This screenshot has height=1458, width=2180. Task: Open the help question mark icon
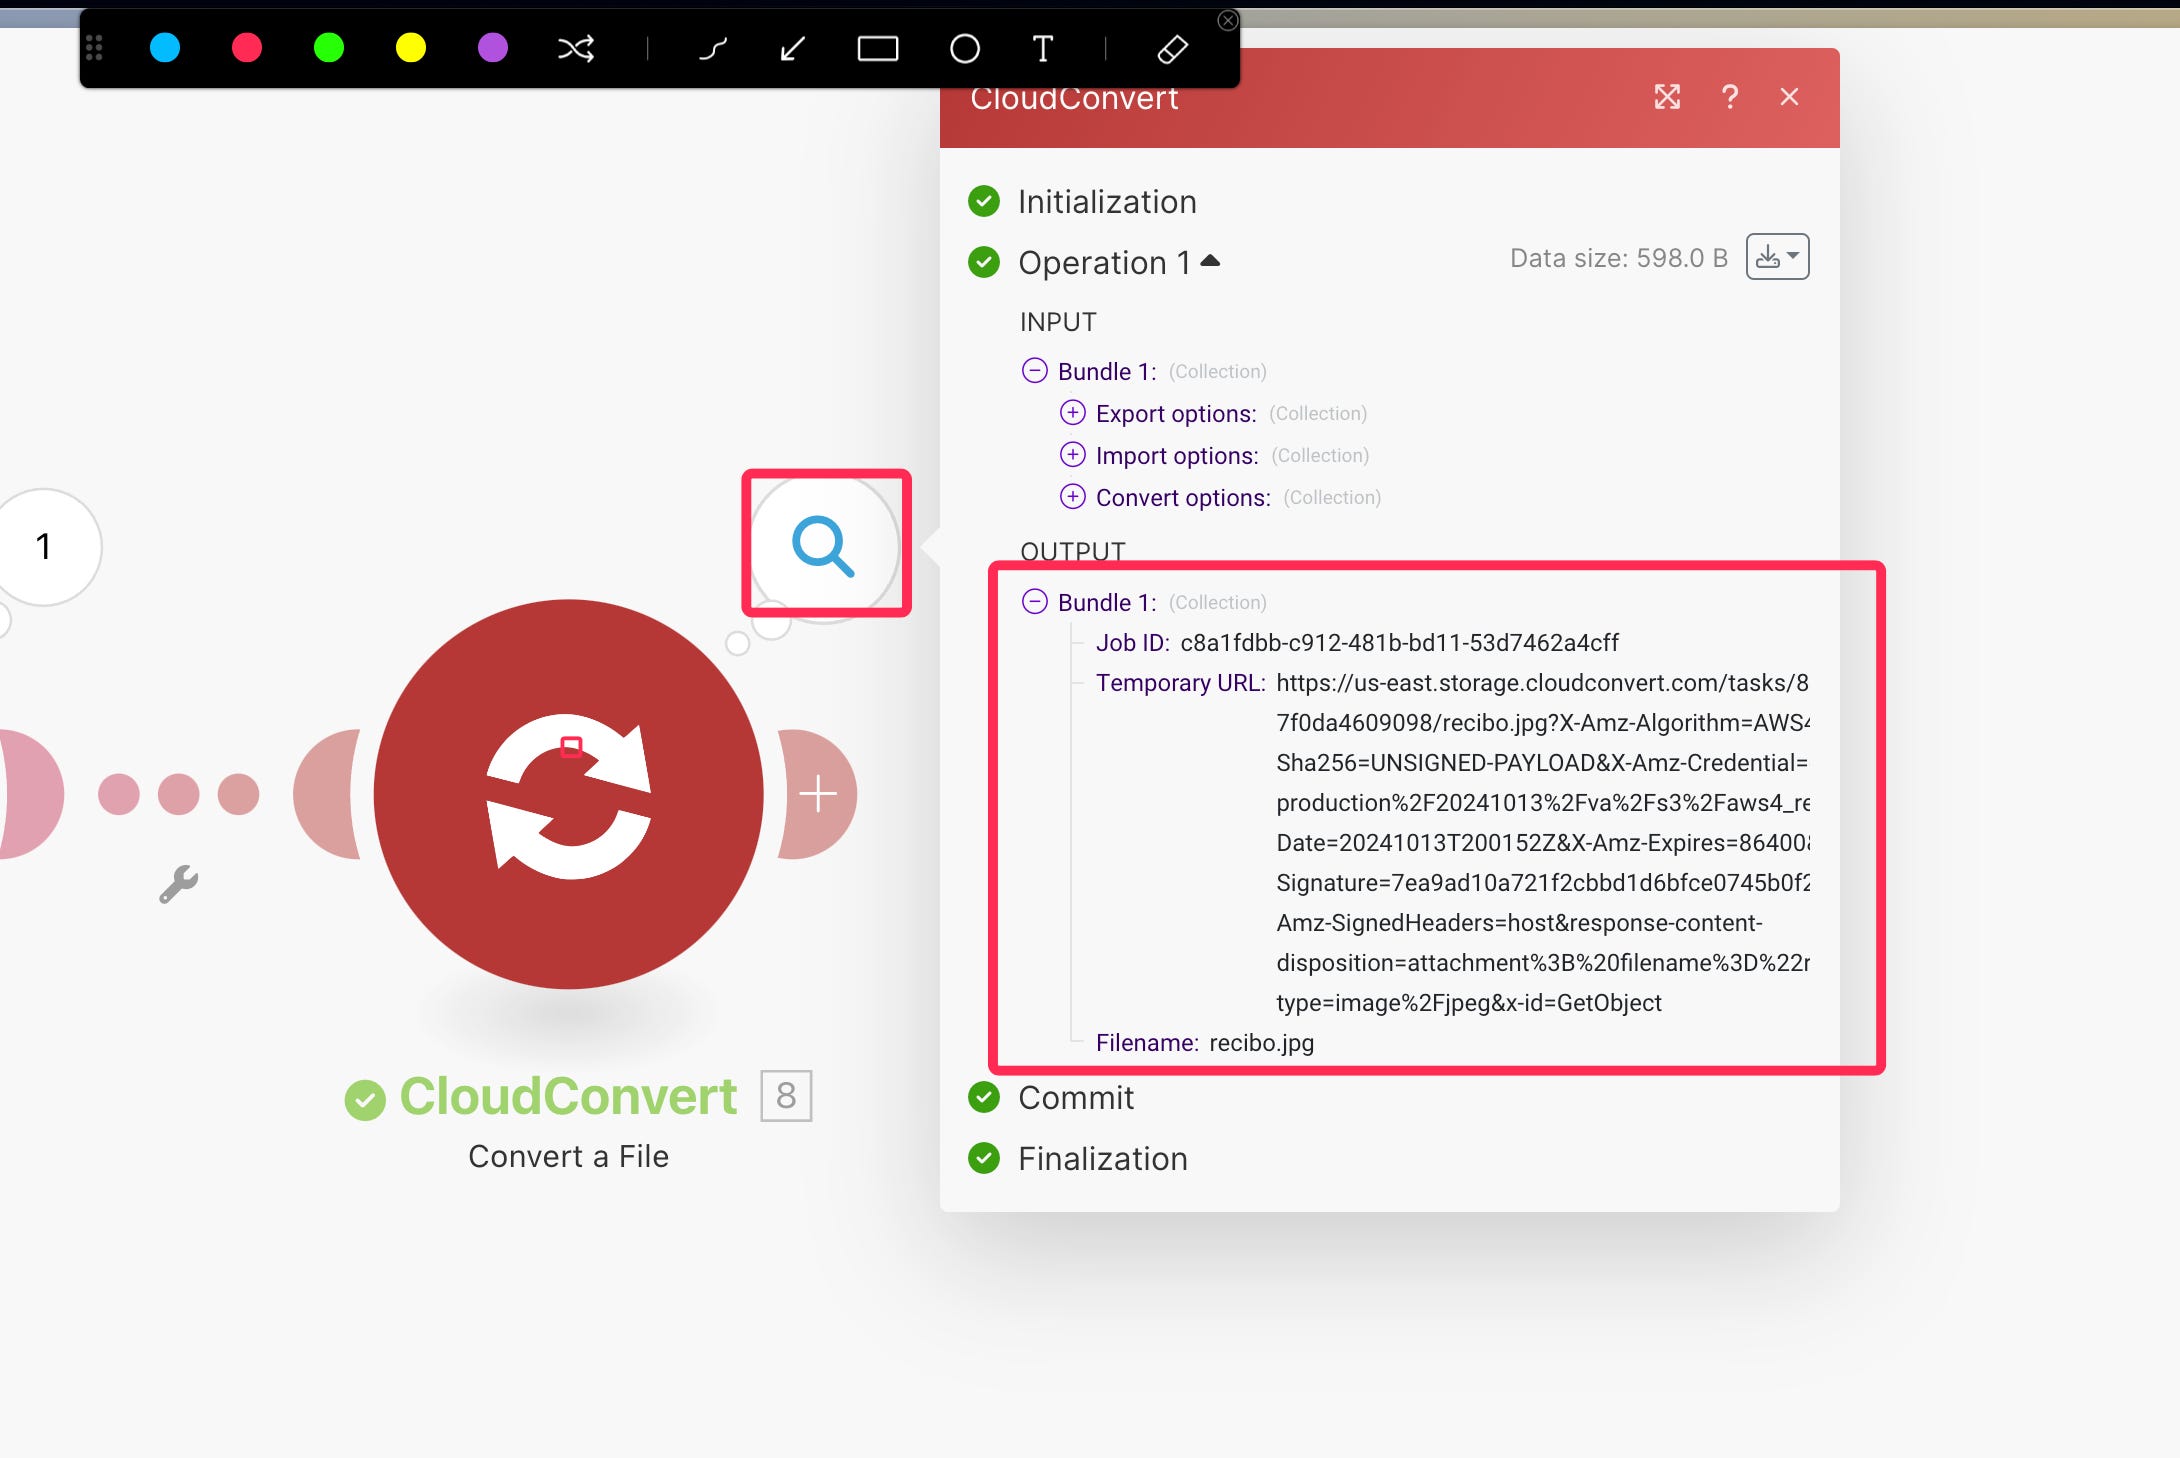(x=1729, y=97)
